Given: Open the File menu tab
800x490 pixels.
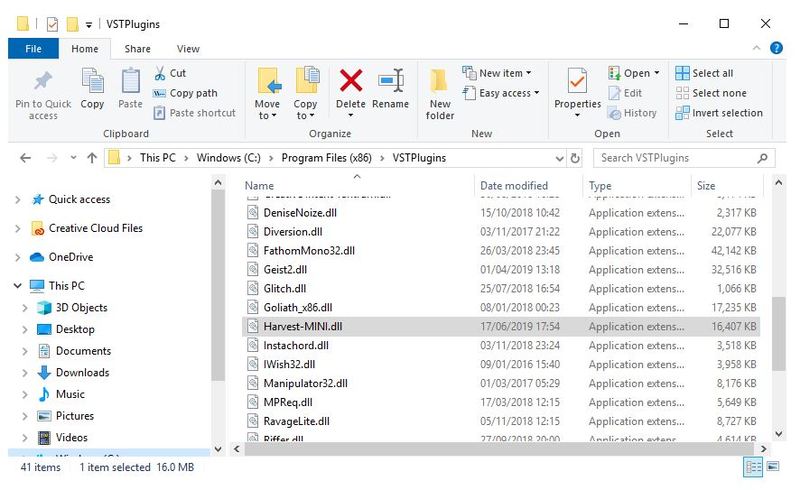Looking at the screenshot, I should [33, 49].
